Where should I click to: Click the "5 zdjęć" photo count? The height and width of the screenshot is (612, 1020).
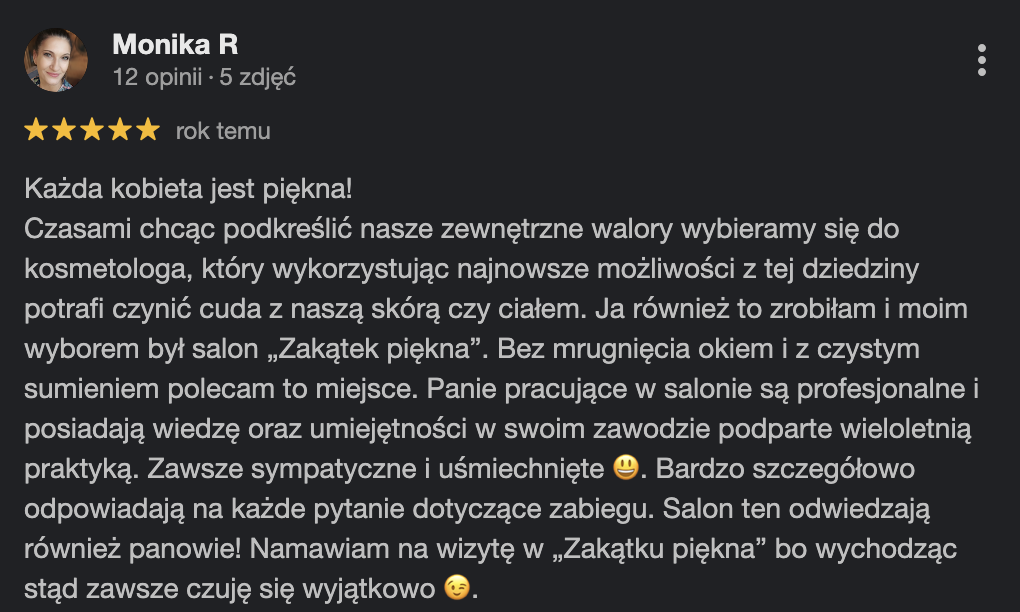pos(258,77)
